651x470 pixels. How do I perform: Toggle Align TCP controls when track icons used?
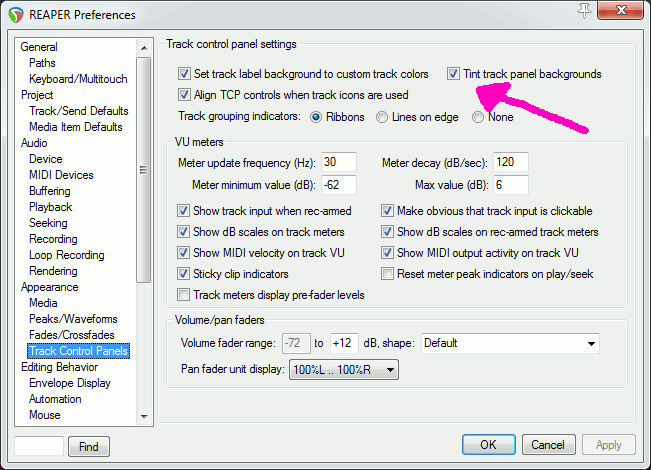tap(184, 95)
